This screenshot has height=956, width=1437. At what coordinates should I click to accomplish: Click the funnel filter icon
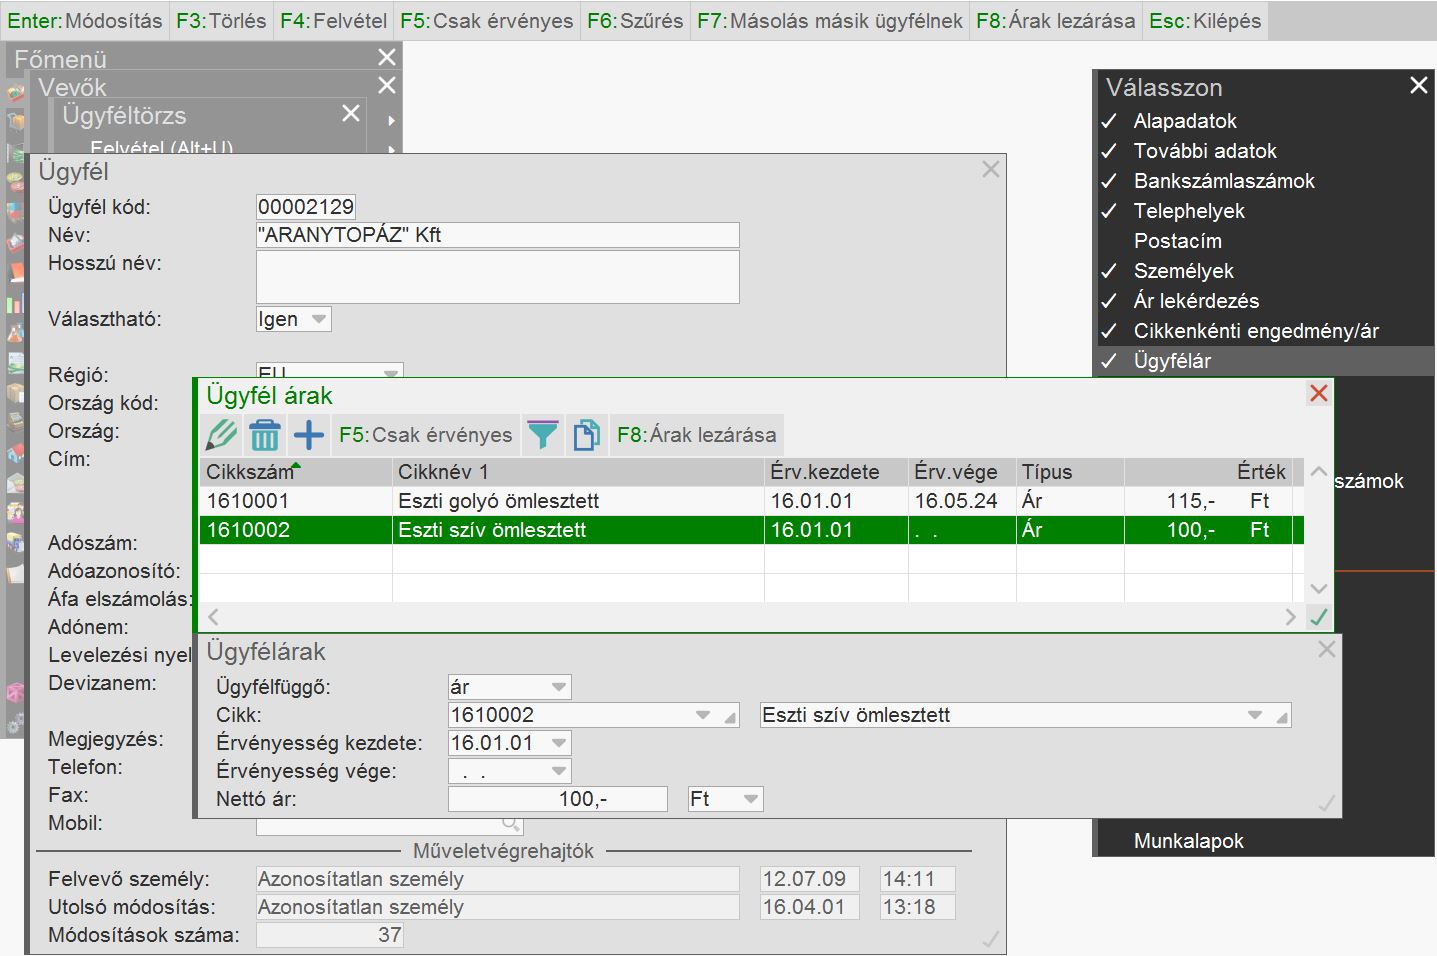click(542, 435)
